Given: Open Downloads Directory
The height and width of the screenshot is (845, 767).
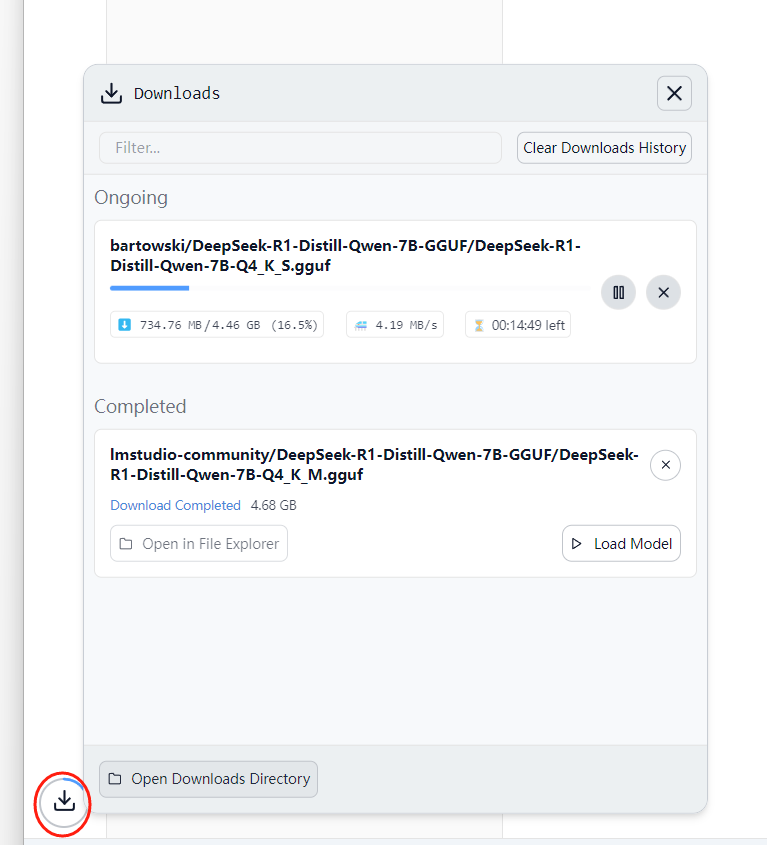Looking at the screenshot, I should coord(209,779).
